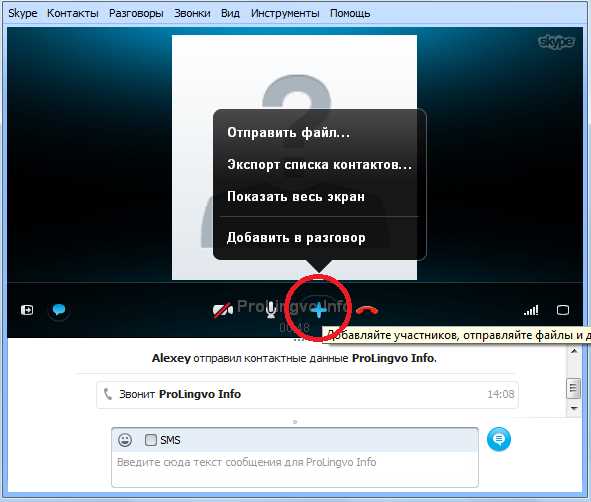Enable the SMS checkbox
This screenshot has height=502, width=591.
pyautogui.click(x=151, y=440)
